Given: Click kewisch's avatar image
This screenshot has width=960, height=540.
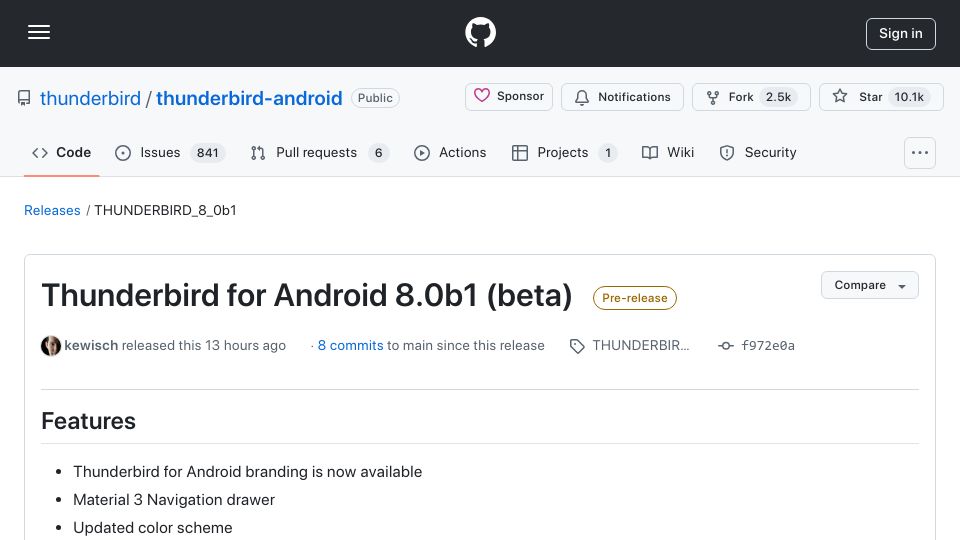Looking at the screenshot, I should point(51,346).
